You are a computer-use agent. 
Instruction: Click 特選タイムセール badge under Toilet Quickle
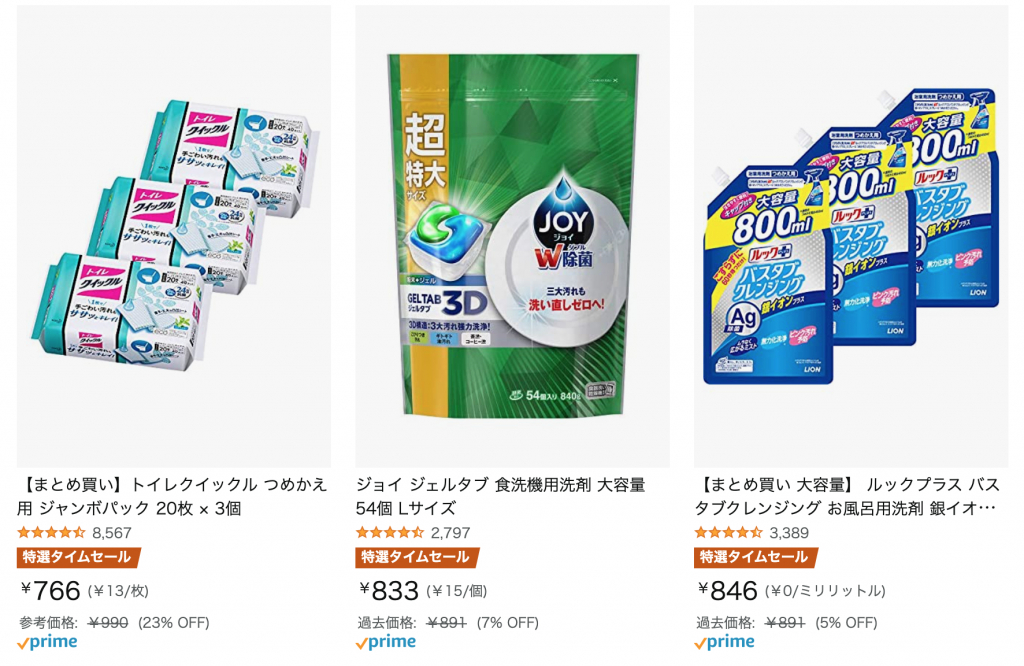[78, 558]
